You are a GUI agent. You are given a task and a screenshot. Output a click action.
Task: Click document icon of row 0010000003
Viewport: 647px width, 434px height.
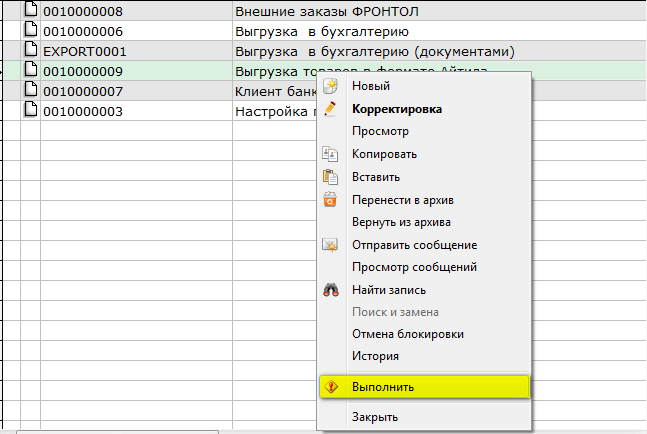point(30,111)
